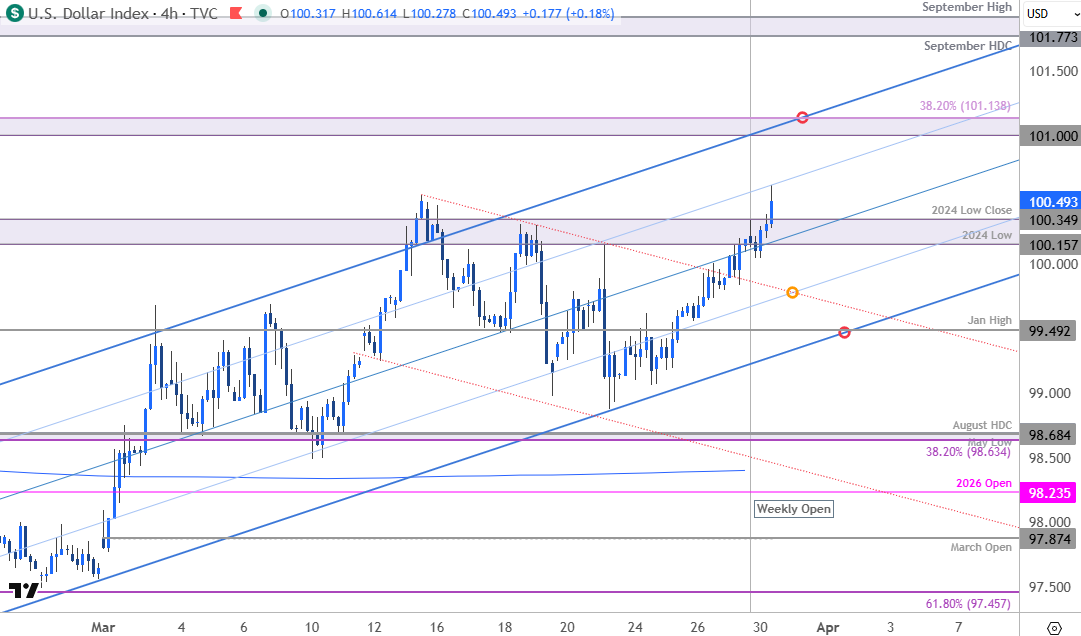This screenshot has width=1081, height=636.
Task: Click the Apr date on the time axis
Action: coord(827,627)
